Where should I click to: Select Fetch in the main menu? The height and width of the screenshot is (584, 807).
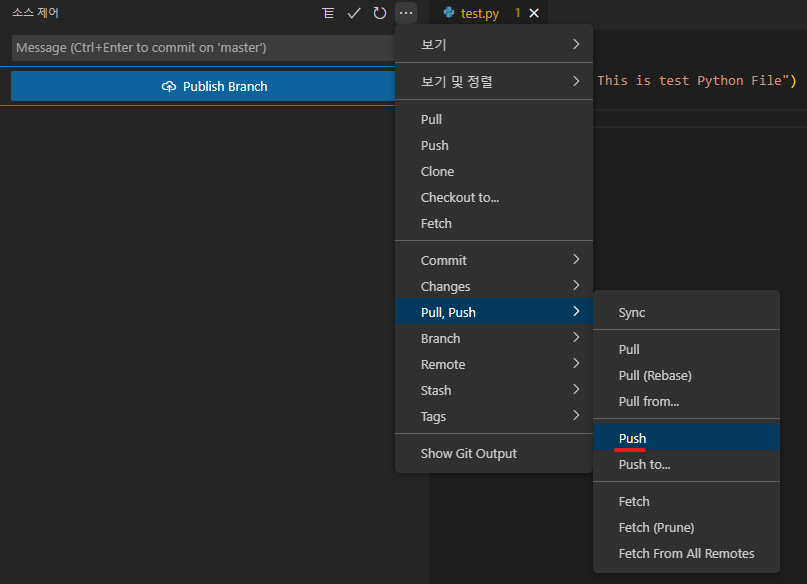coord(494,223)
